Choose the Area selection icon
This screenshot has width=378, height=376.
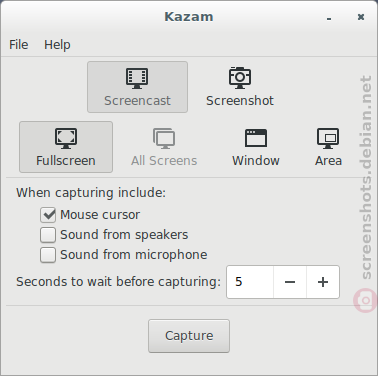click(328, 138)
